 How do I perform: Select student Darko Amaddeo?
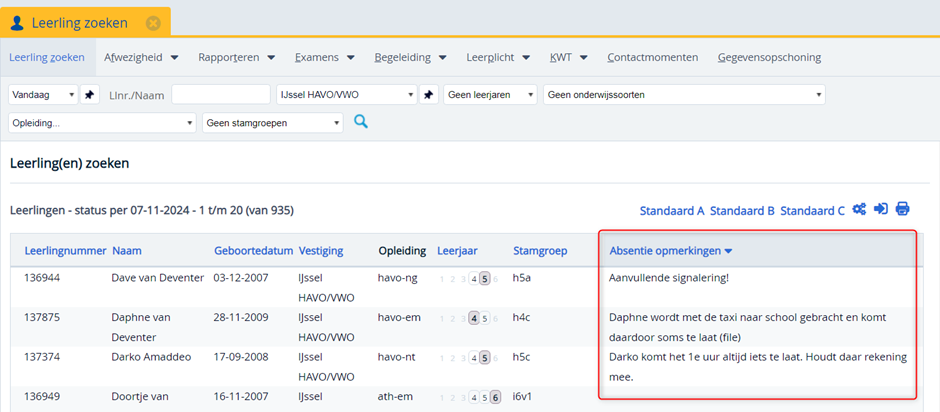[x=151, y=357]
